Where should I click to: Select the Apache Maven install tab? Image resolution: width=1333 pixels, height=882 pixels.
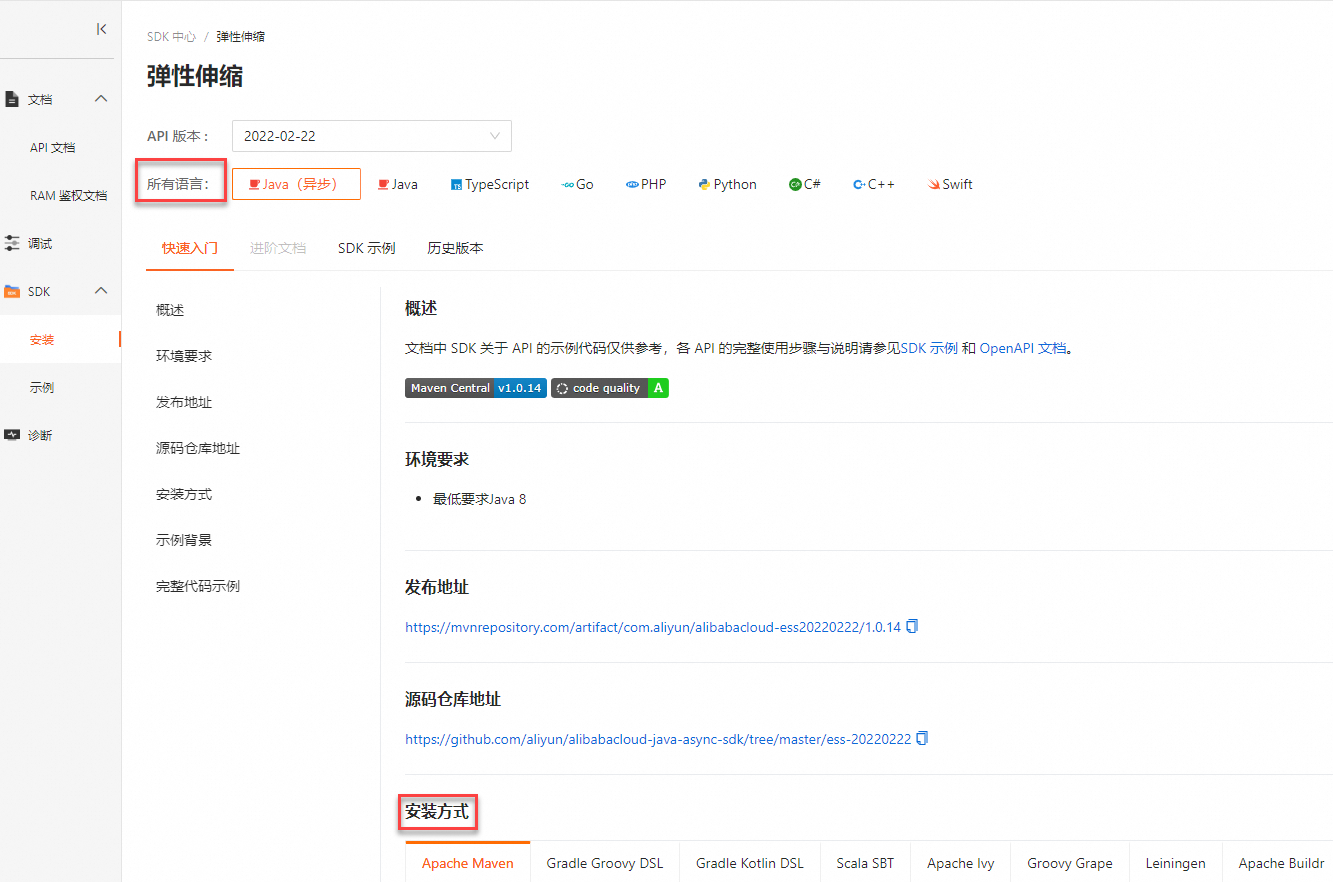click(468, 863)
